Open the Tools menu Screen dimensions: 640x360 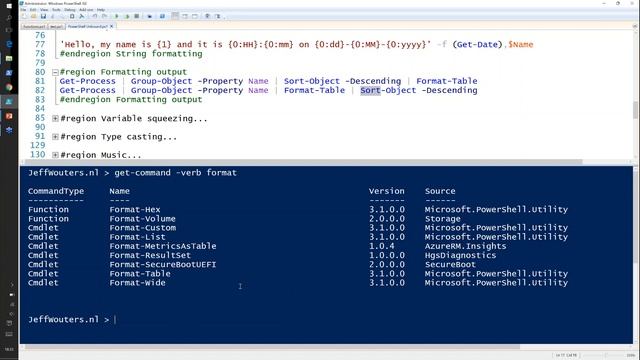(x=56, y=10)
